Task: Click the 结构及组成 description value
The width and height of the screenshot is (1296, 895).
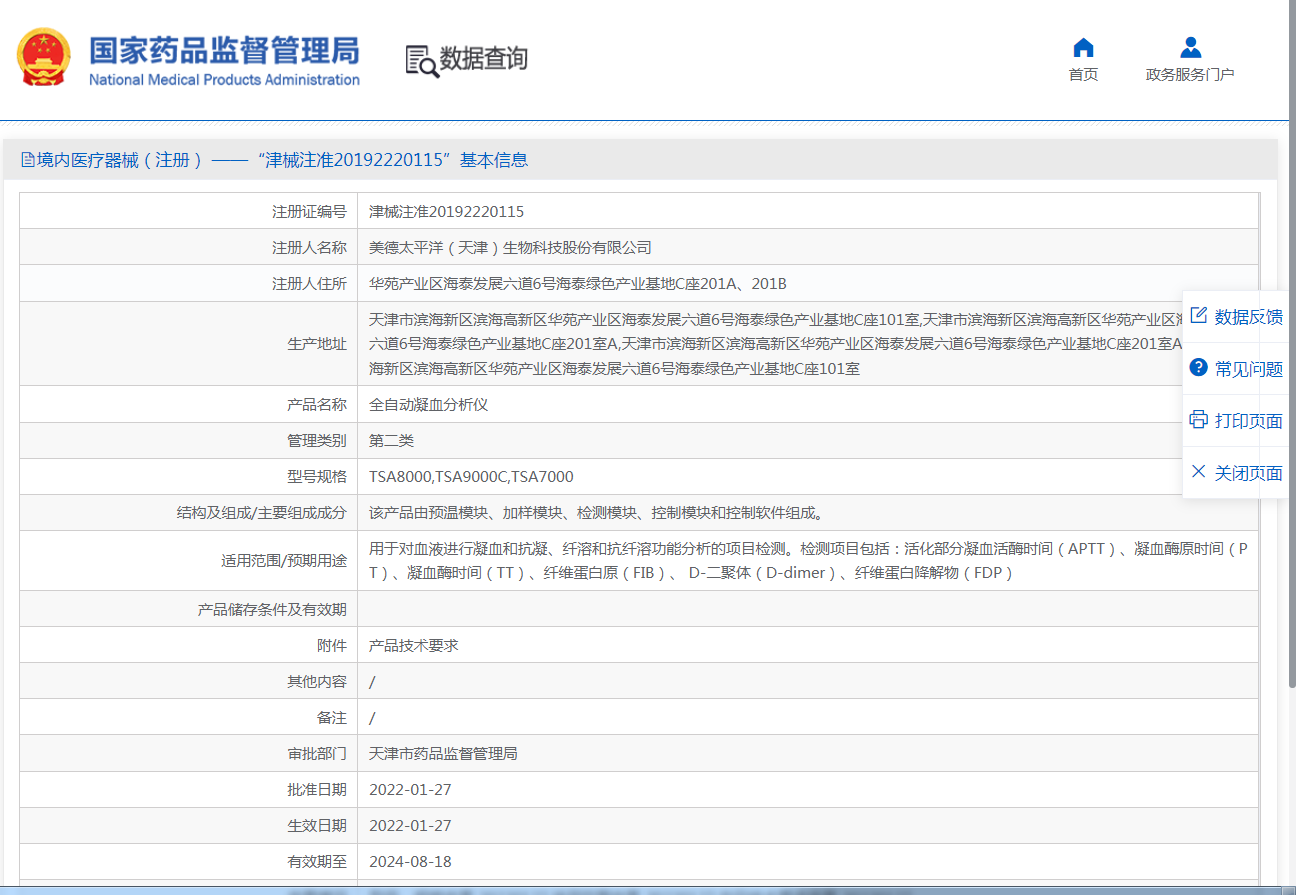Action: click(x=597, y=513)
